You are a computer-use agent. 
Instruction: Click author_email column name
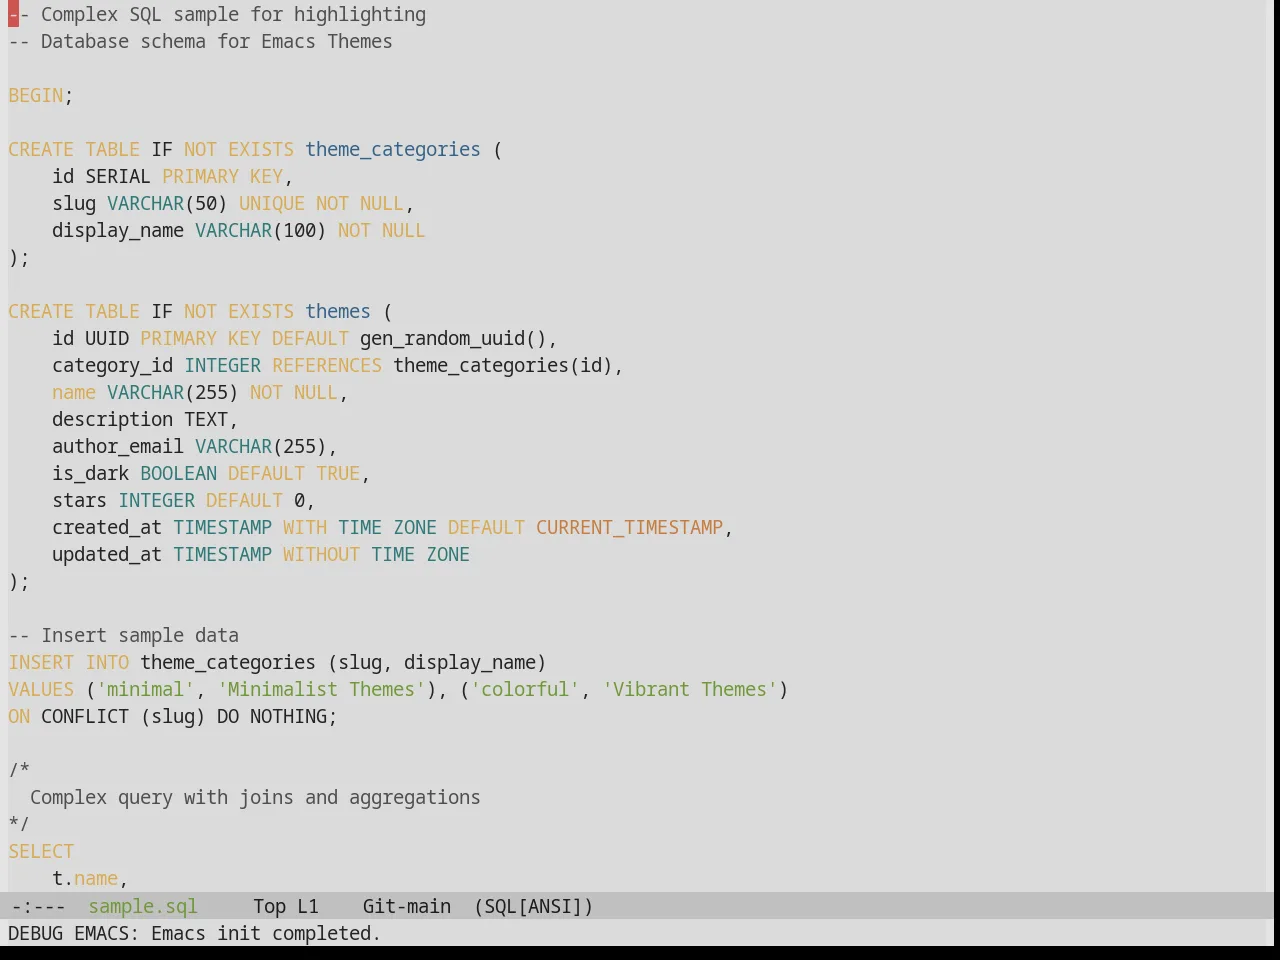point(118,446)
